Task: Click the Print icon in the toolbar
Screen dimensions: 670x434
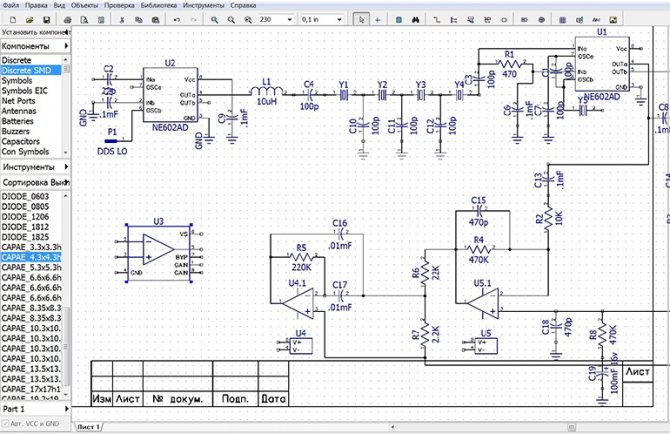Action: tap(67, 20)
